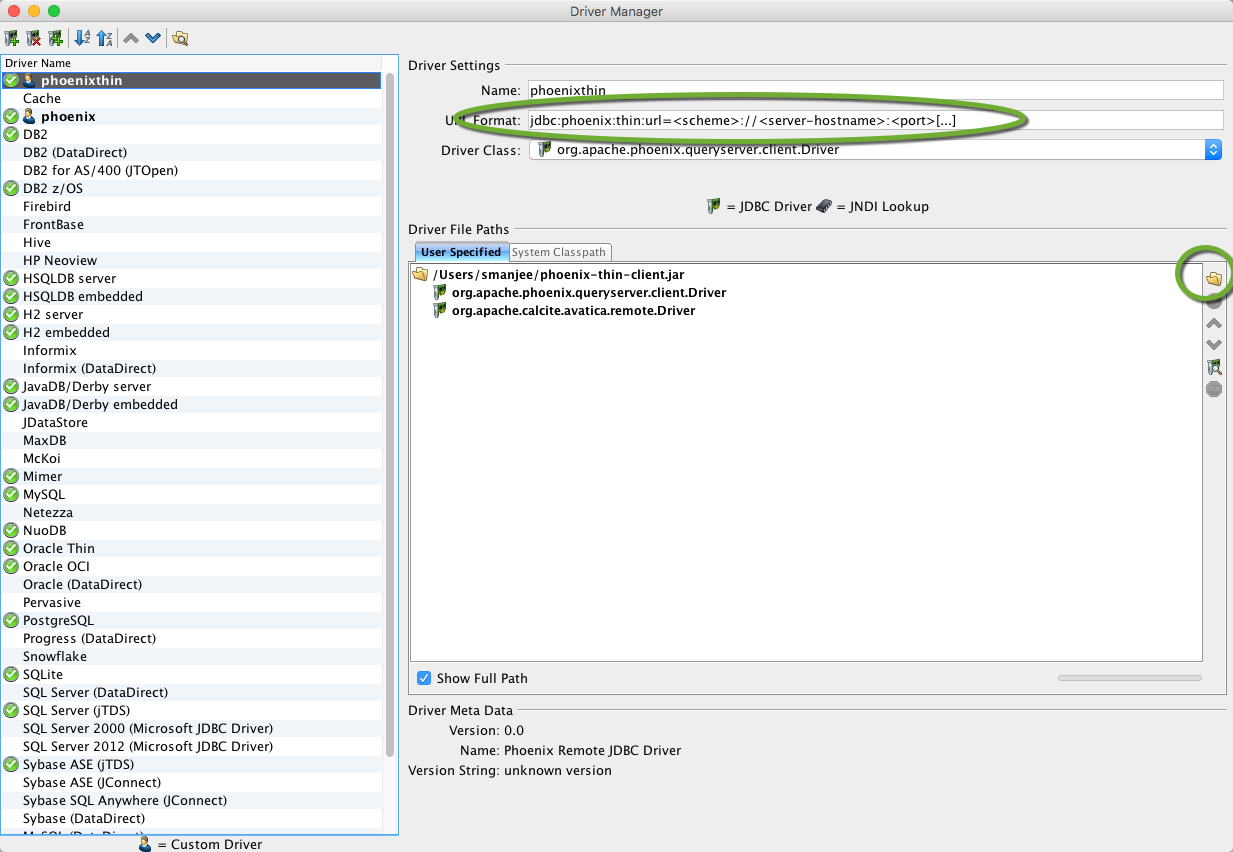This screenshot has height=852, width=1233.
Task: Copy the phoenixthin driver via the copy-driver icon
Action: pyautogui.click(x=57, y=37)
